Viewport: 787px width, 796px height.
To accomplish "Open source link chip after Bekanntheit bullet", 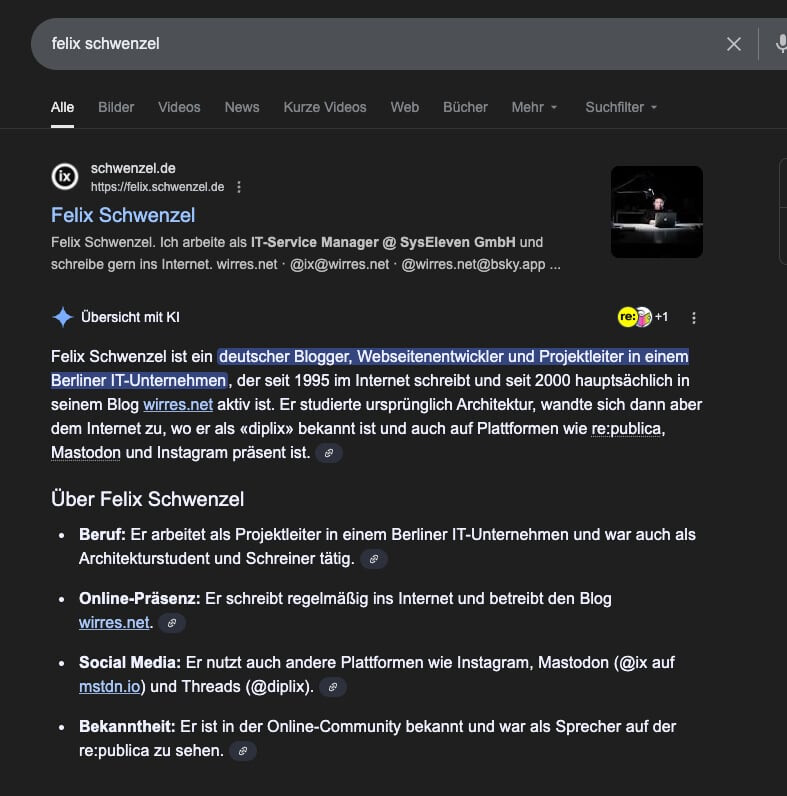I will coord(242,751).
